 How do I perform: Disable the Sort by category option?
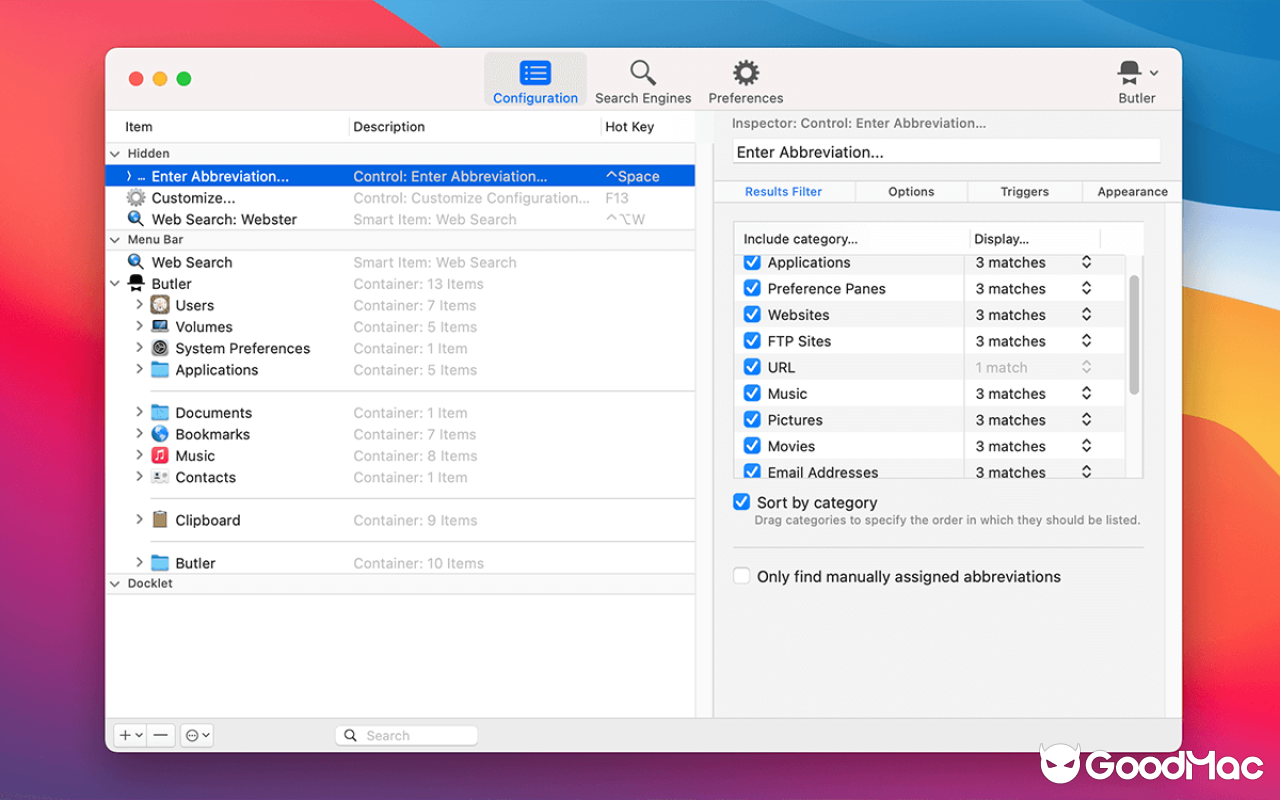pos(741,502)
